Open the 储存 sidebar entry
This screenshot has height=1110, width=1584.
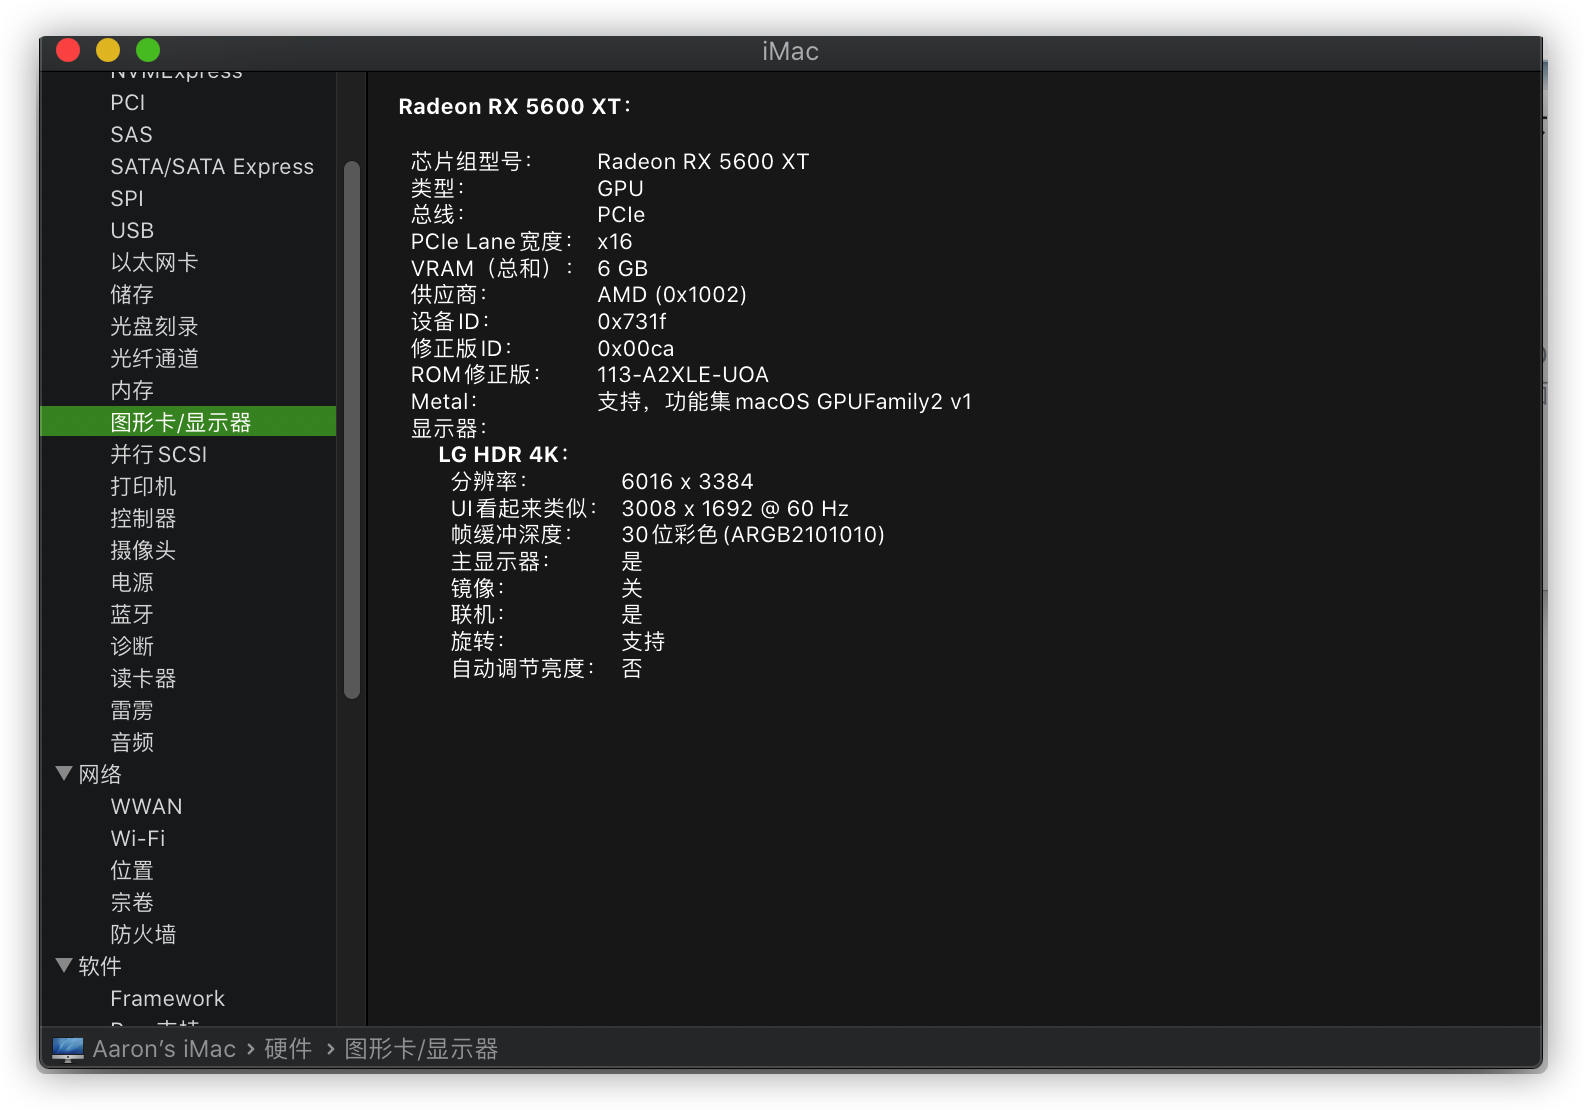tap(132, 294)
